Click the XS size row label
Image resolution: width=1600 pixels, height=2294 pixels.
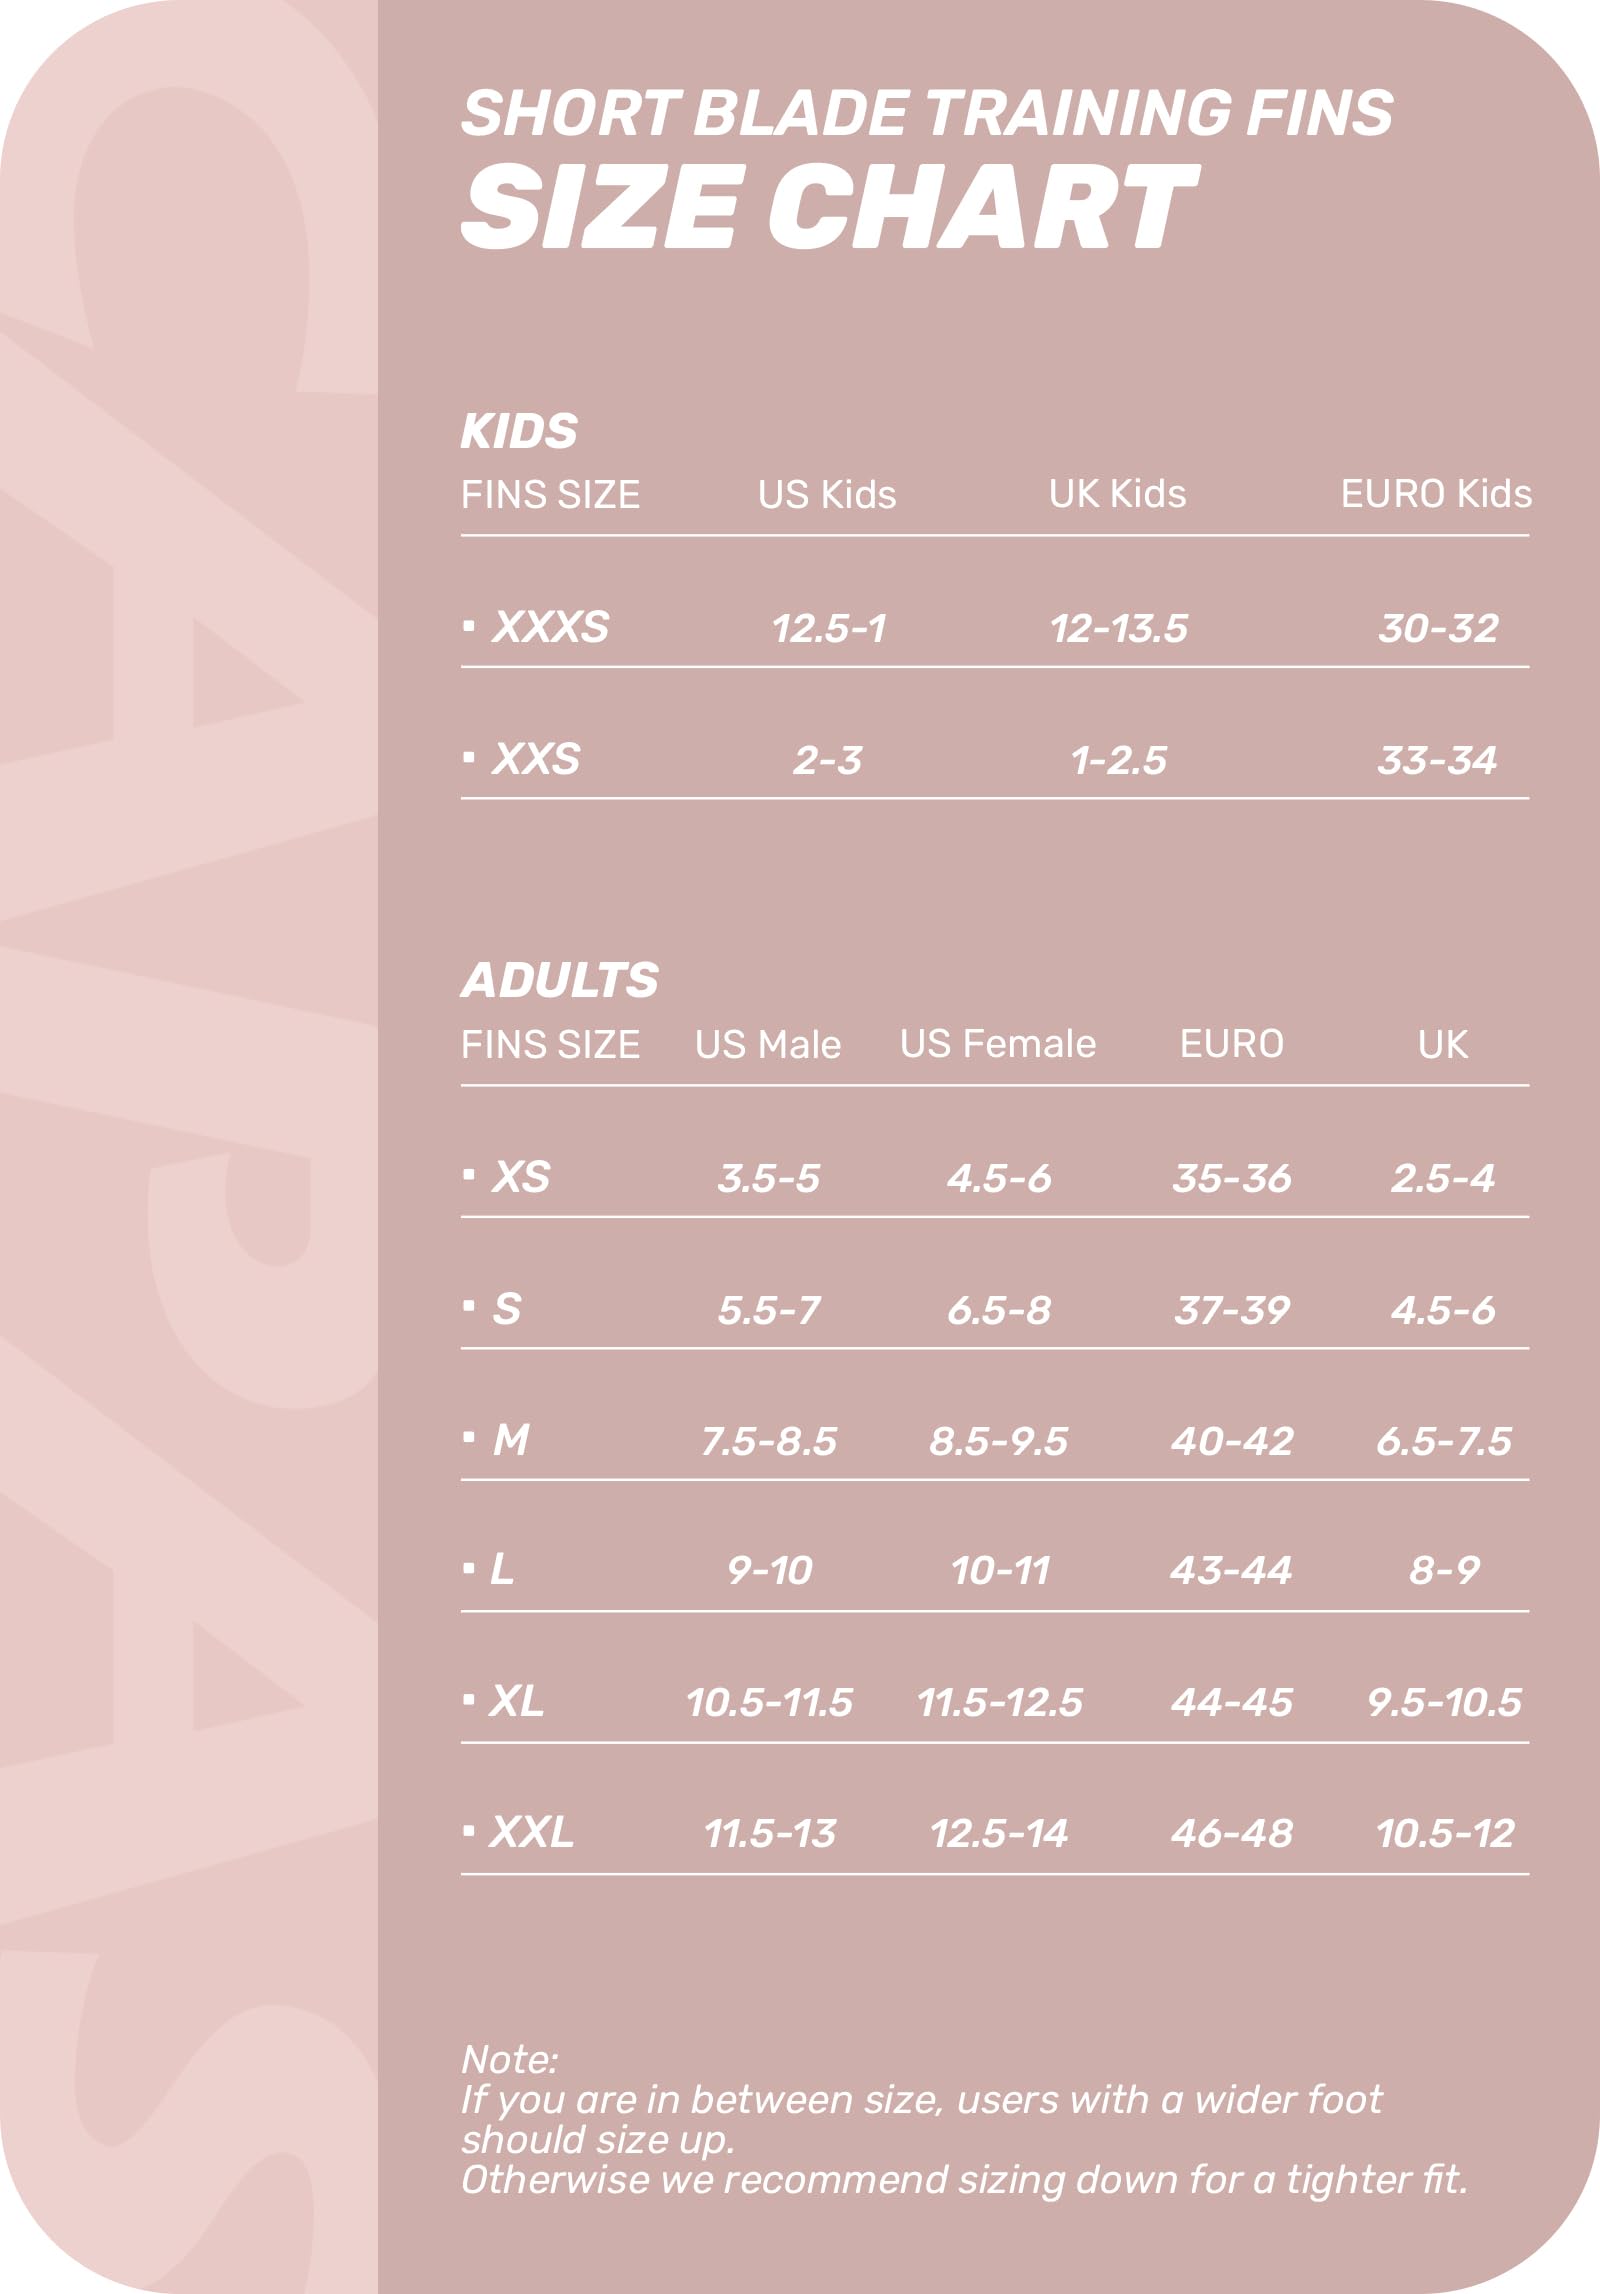coord(520,1177)
